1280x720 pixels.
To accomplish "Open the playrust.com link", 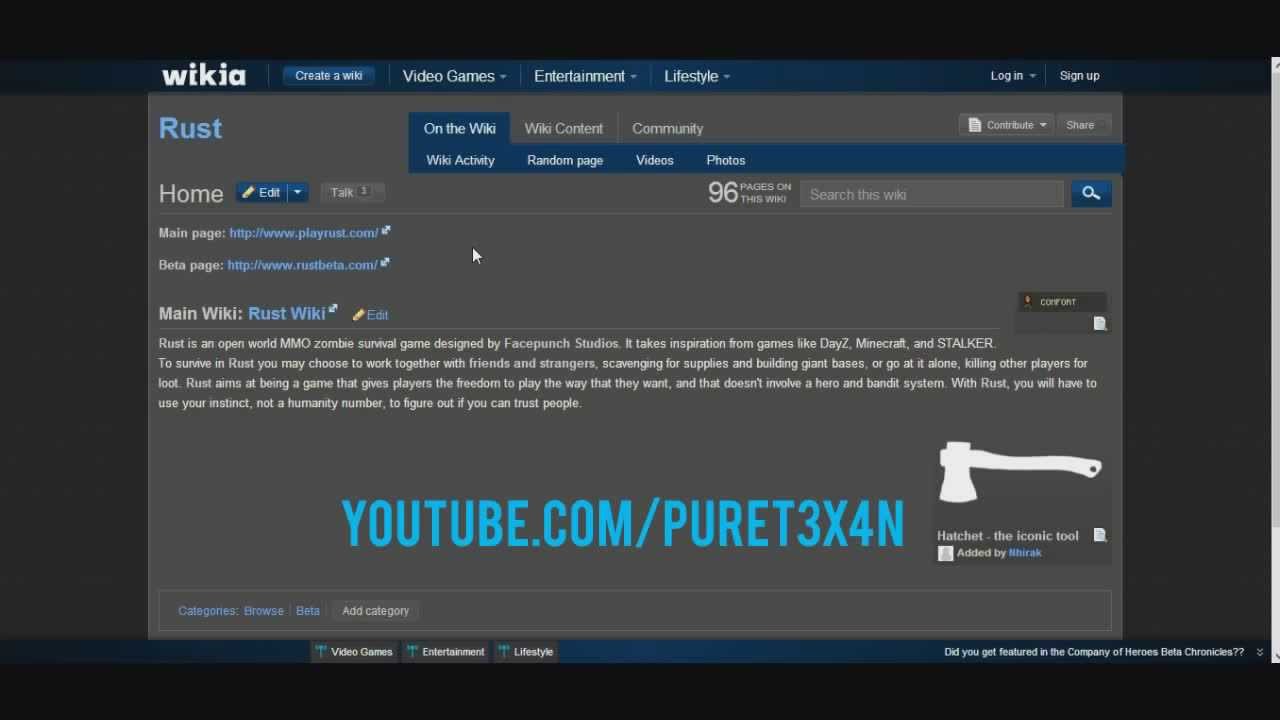I will coord(304,233).
